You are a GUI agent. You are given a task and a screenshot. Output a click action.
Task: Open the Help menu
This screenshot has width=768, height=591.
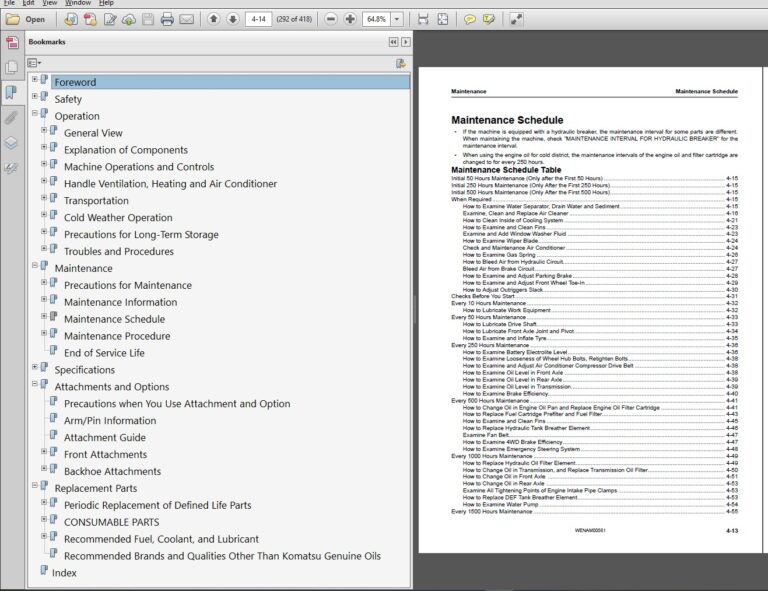(106, 3)
